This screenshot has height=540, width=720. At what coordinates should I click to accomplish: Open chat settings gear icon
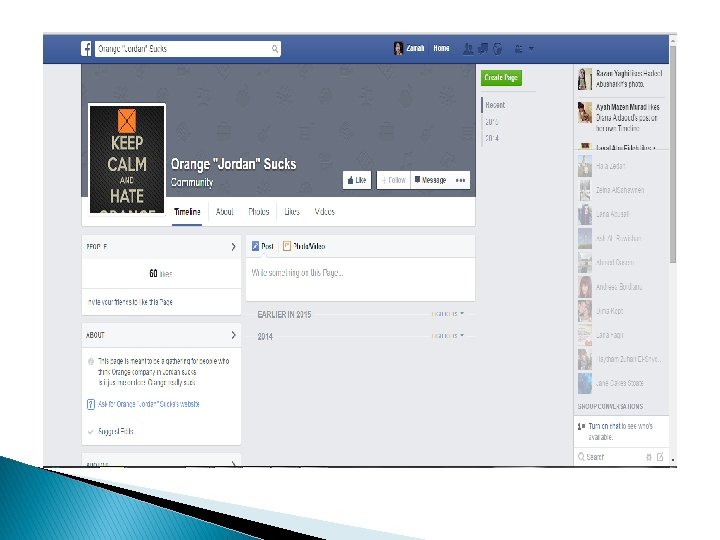click(649, 457)
